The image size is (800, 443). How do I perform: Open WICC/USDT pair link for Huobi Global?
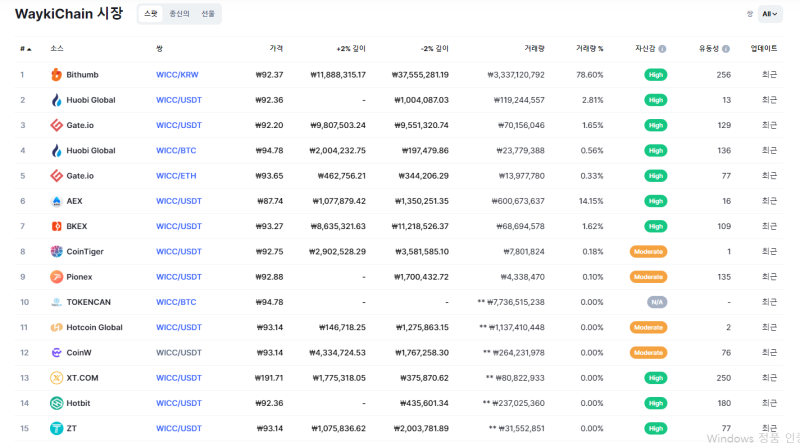179,100
